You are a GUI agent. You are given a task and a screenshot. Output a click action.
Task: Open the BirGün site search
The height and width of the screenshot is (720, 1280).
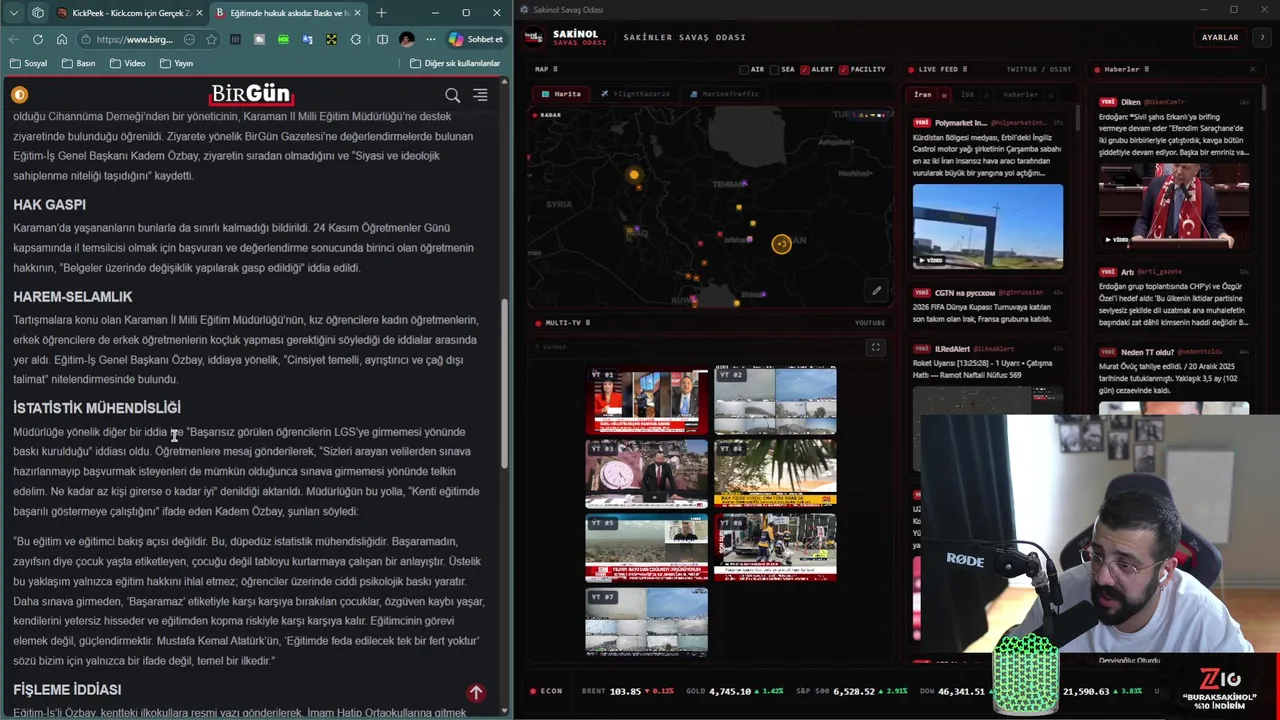pyautogui.click(x=453, y=95)
